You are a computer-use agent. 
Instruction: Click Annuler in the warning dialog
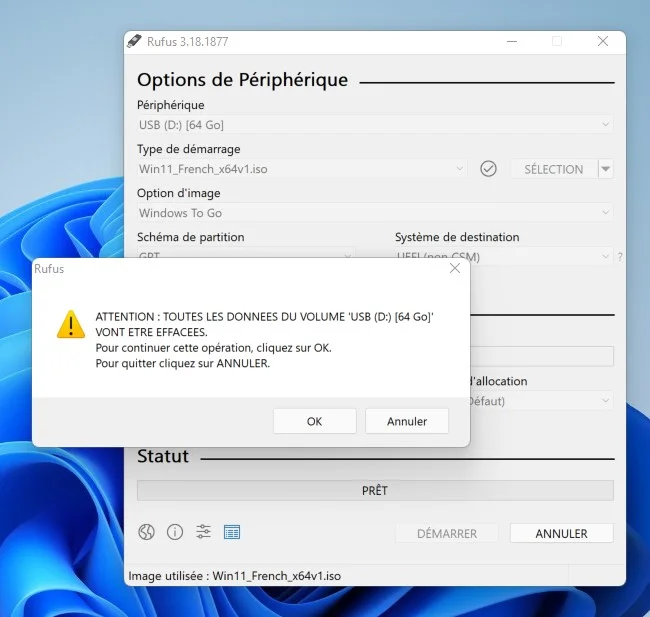[x=407, y=421]
